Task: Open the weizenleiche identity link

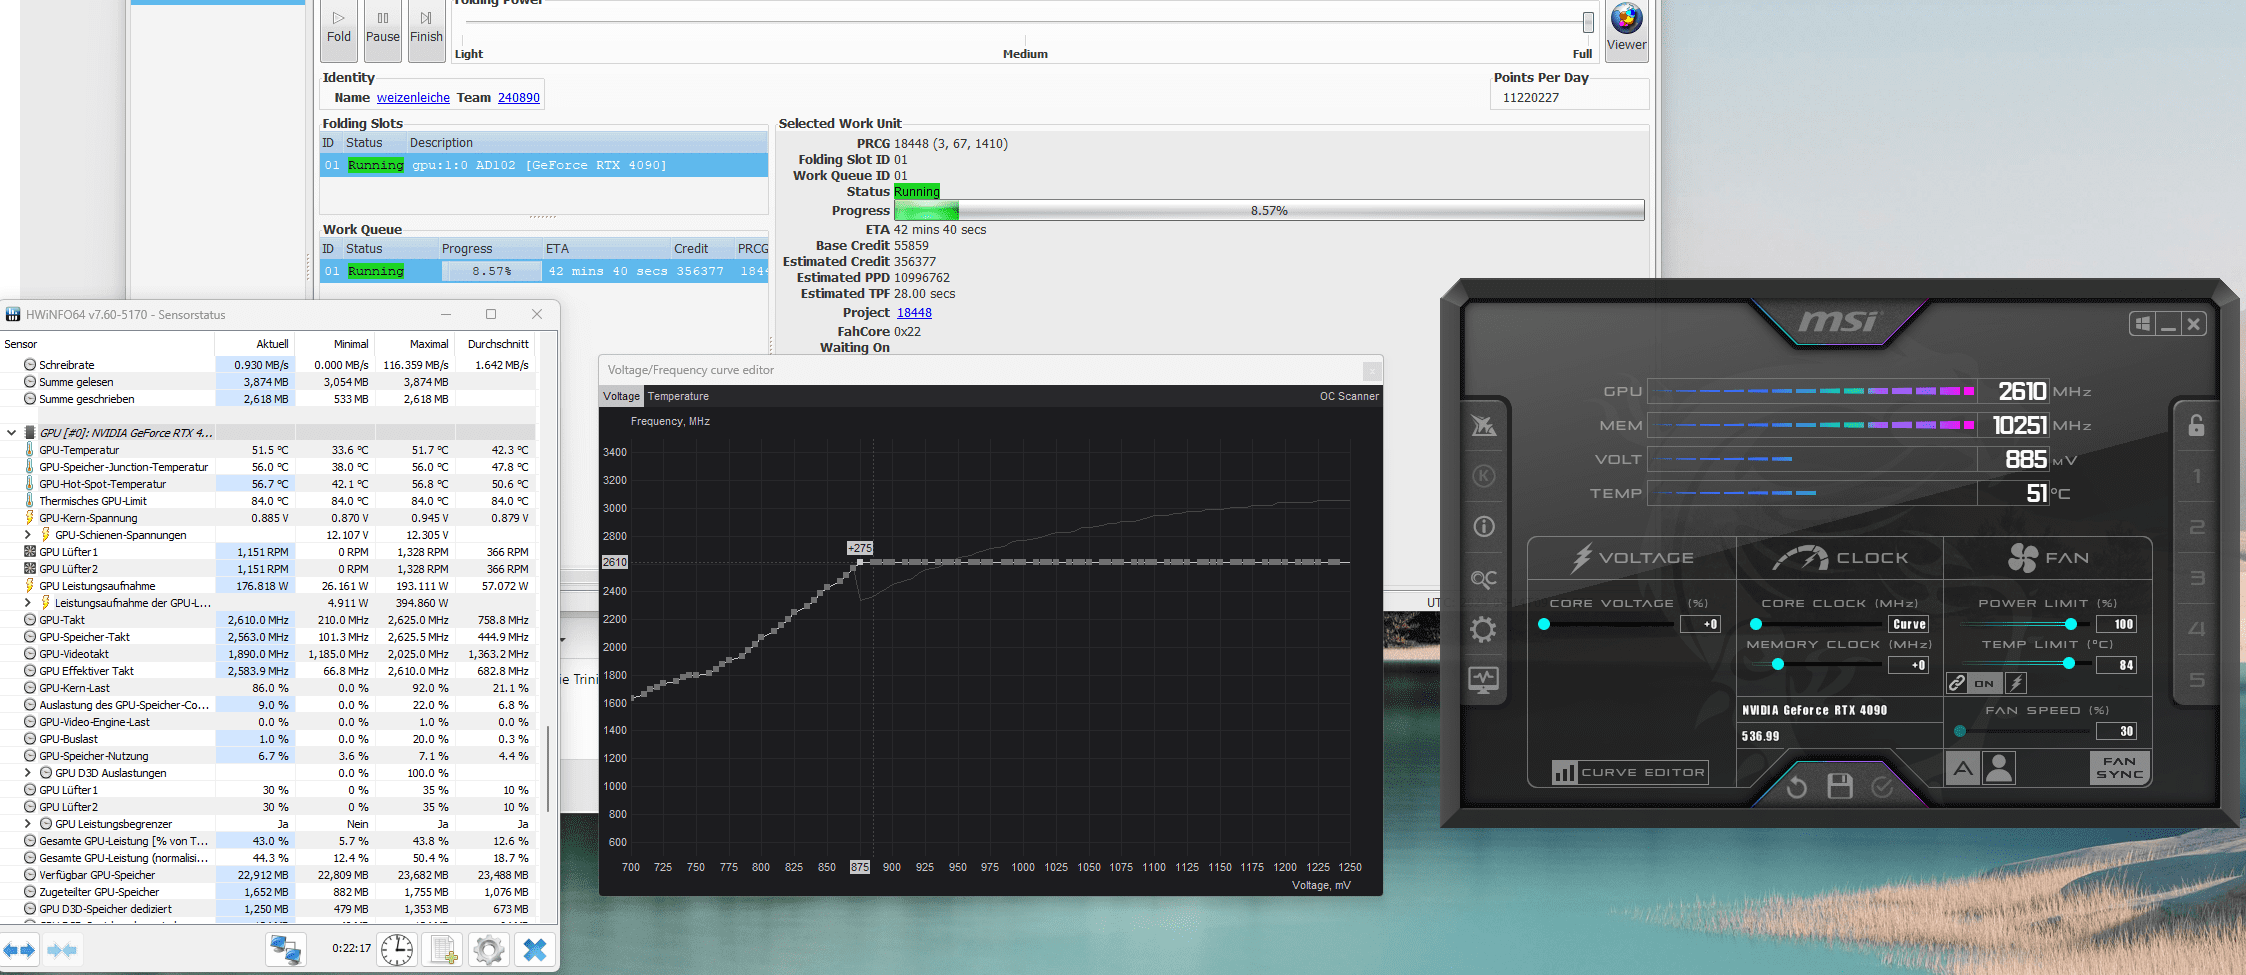Action: (x=413, y=98)
